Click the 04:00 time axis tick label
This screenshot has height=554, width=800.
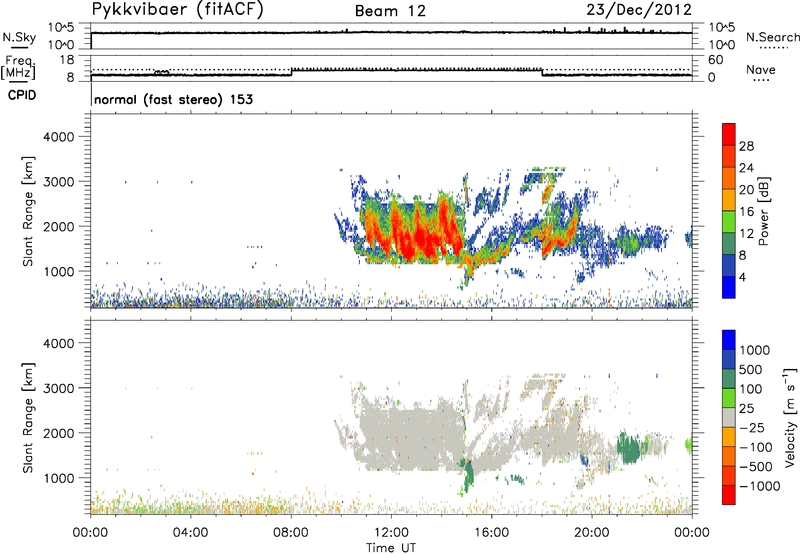(x=190, y=533)
